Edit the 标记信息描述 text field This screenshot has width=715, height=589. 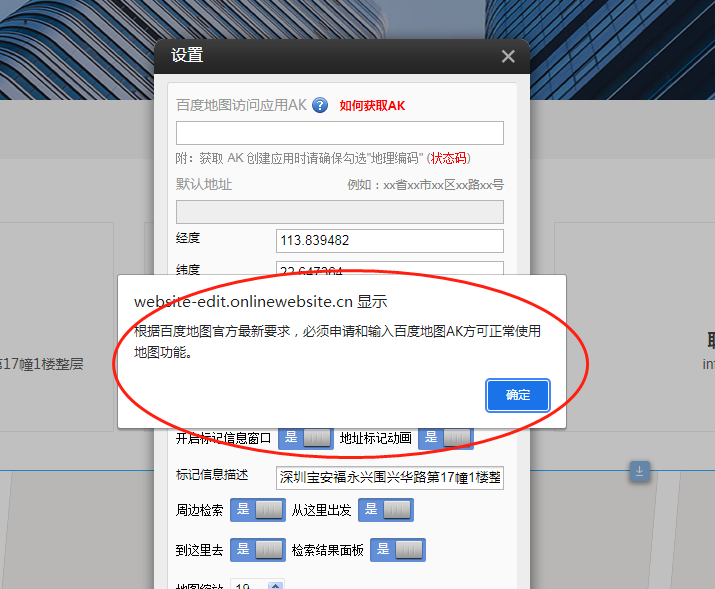coord(389,478)
